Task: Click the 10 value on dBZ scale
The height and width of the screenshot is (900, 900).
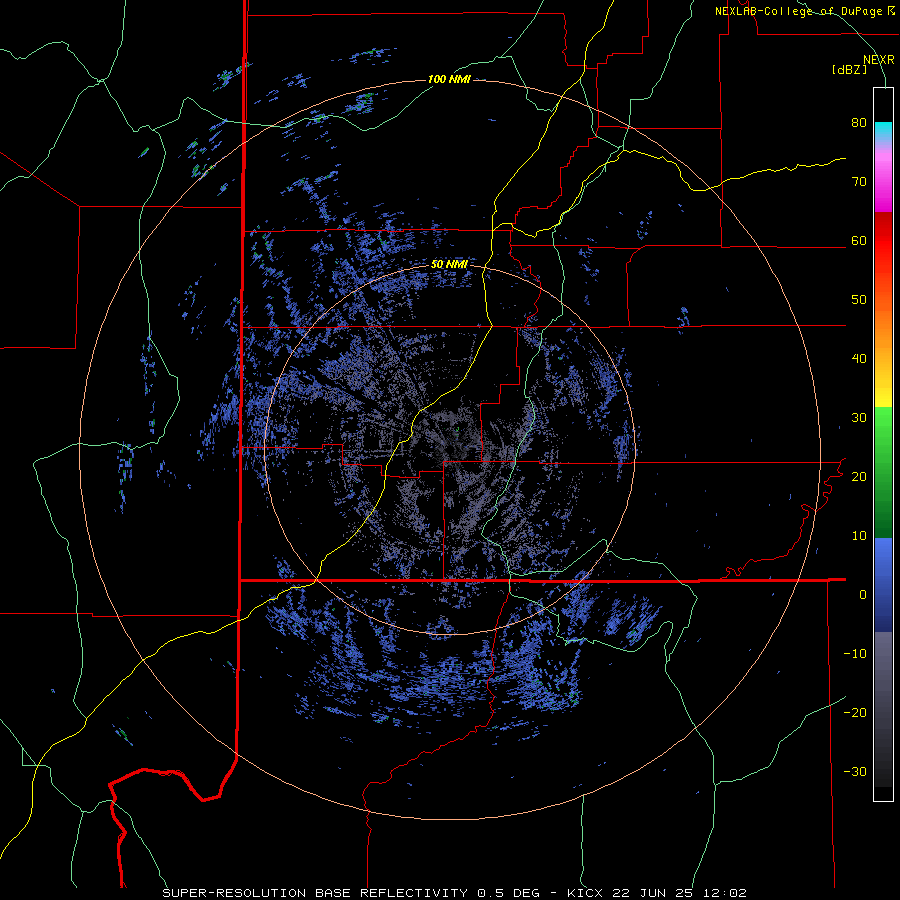Action: [859, 536]
